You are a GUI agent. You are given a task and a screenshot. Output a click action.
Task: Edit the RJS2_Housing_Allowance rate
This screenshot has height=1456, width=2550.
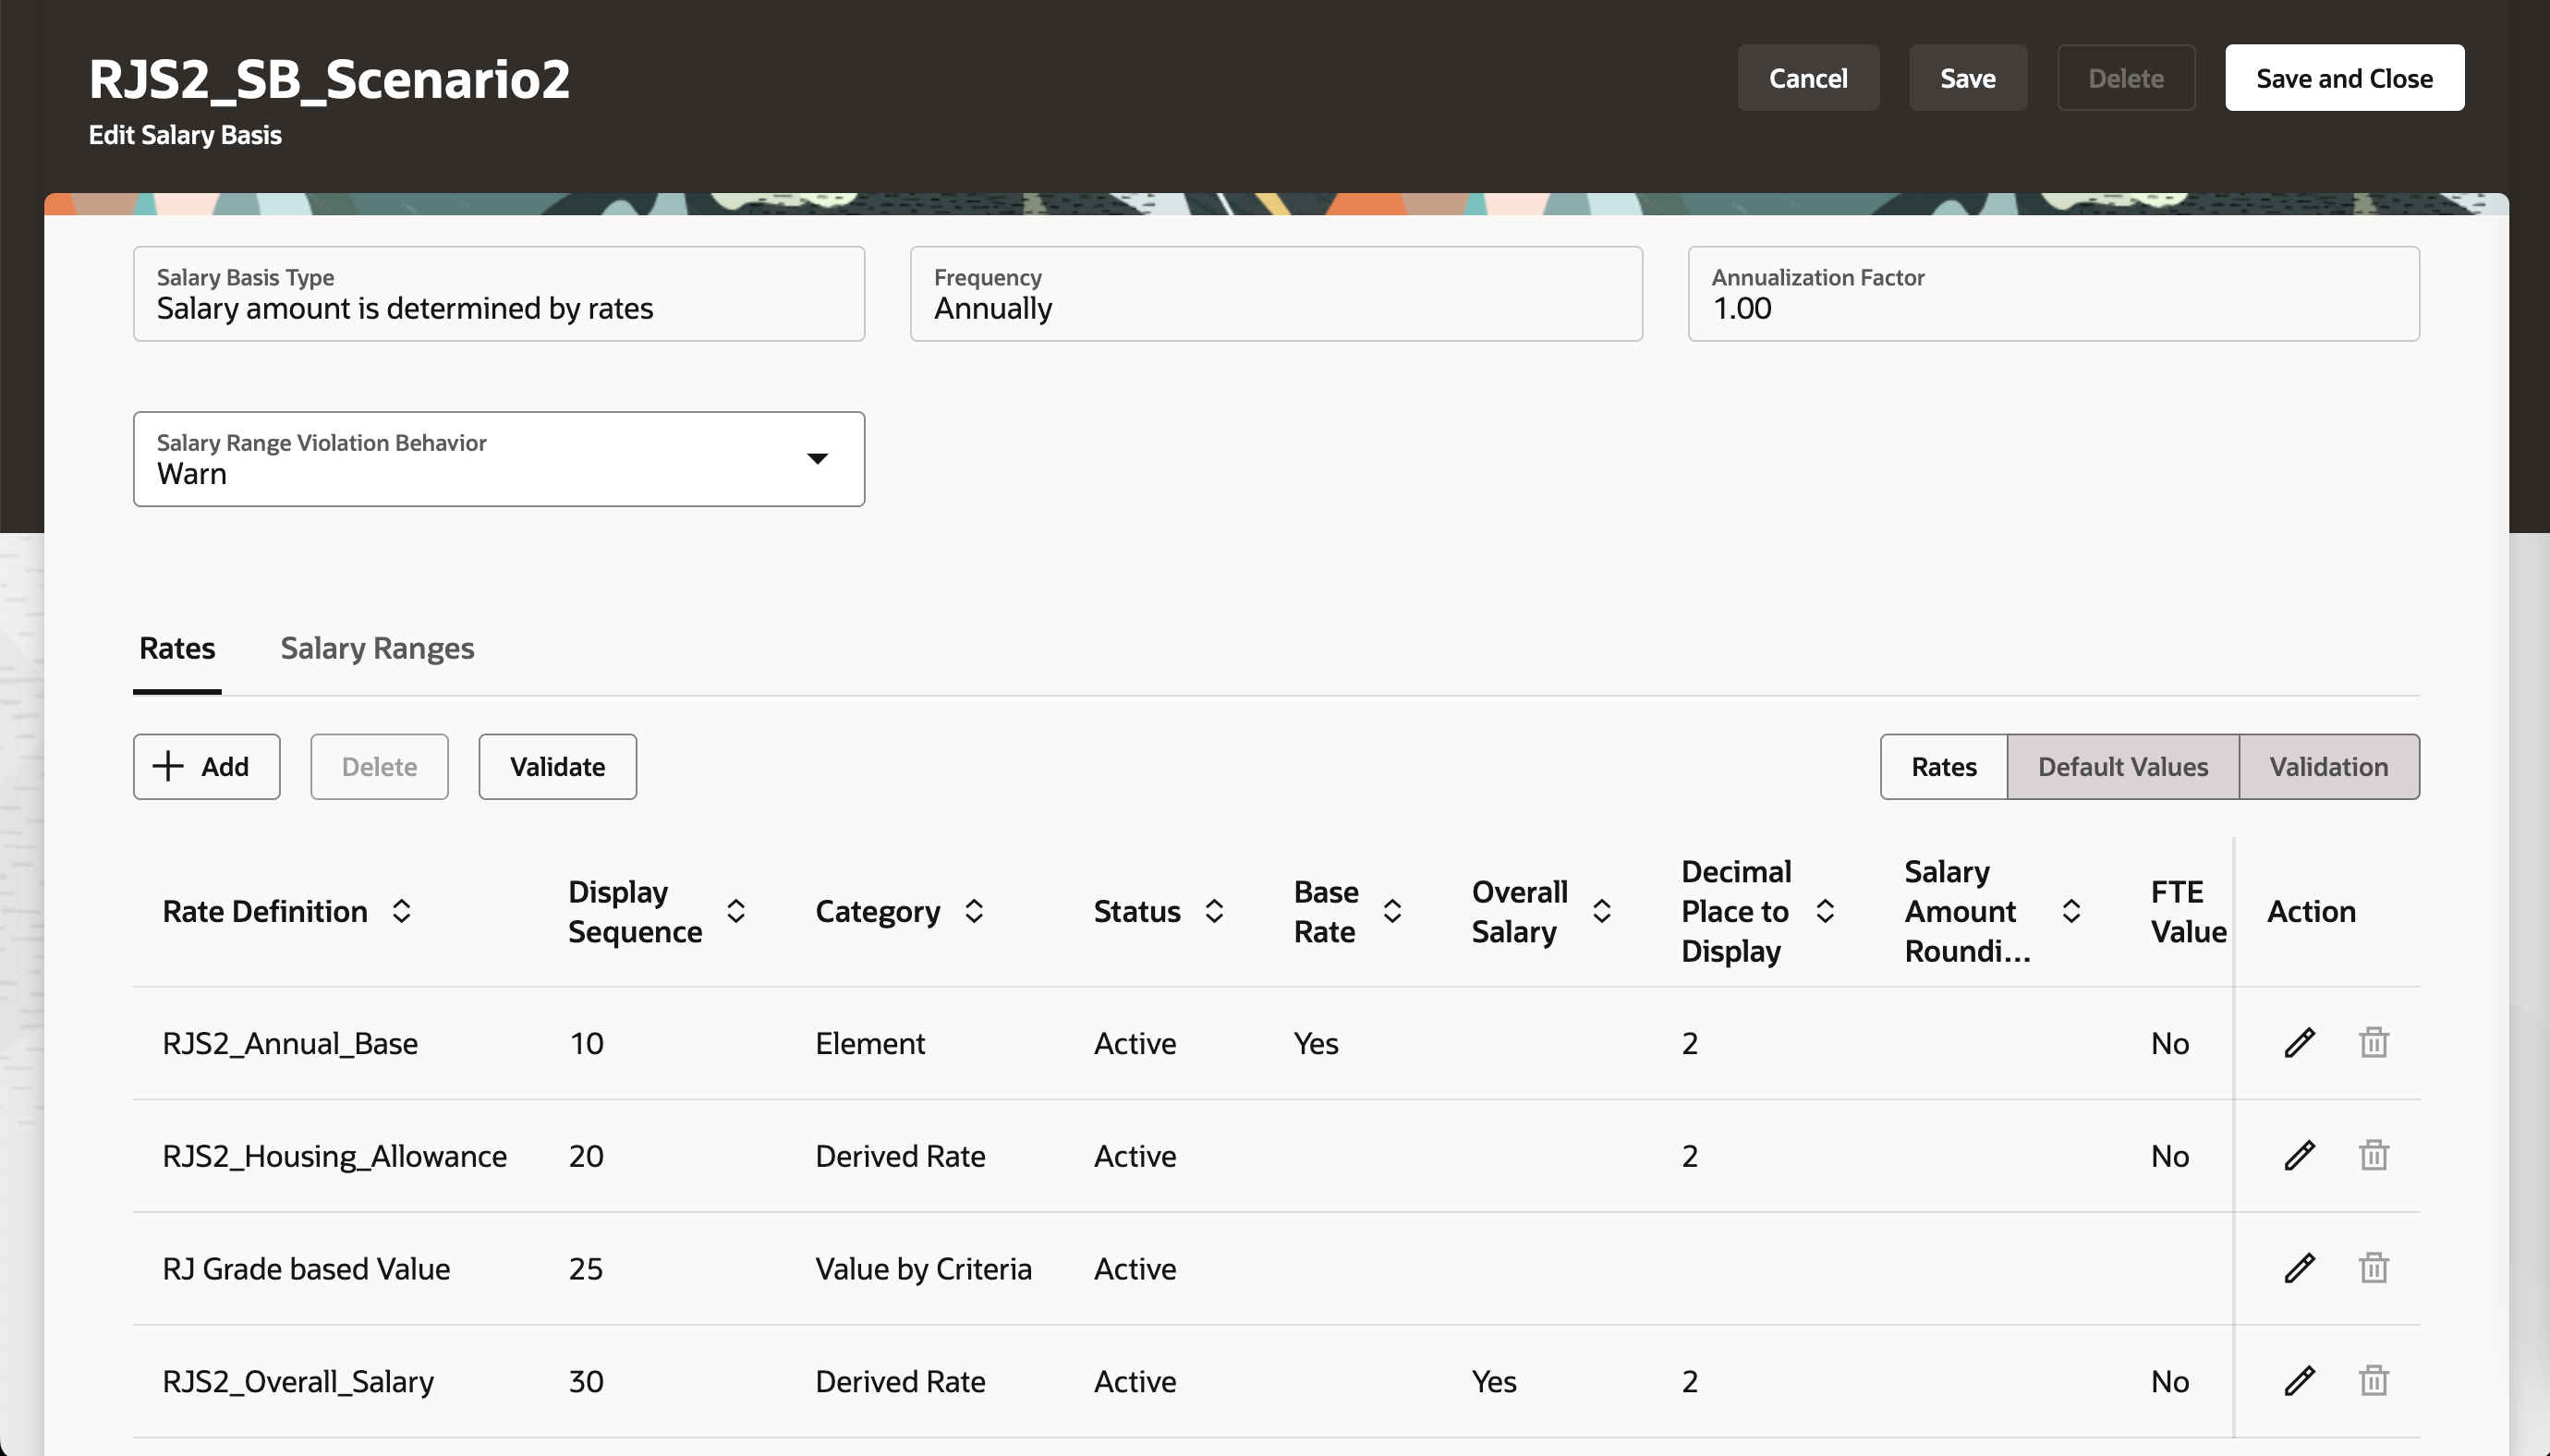(x=2299, y=1155)
